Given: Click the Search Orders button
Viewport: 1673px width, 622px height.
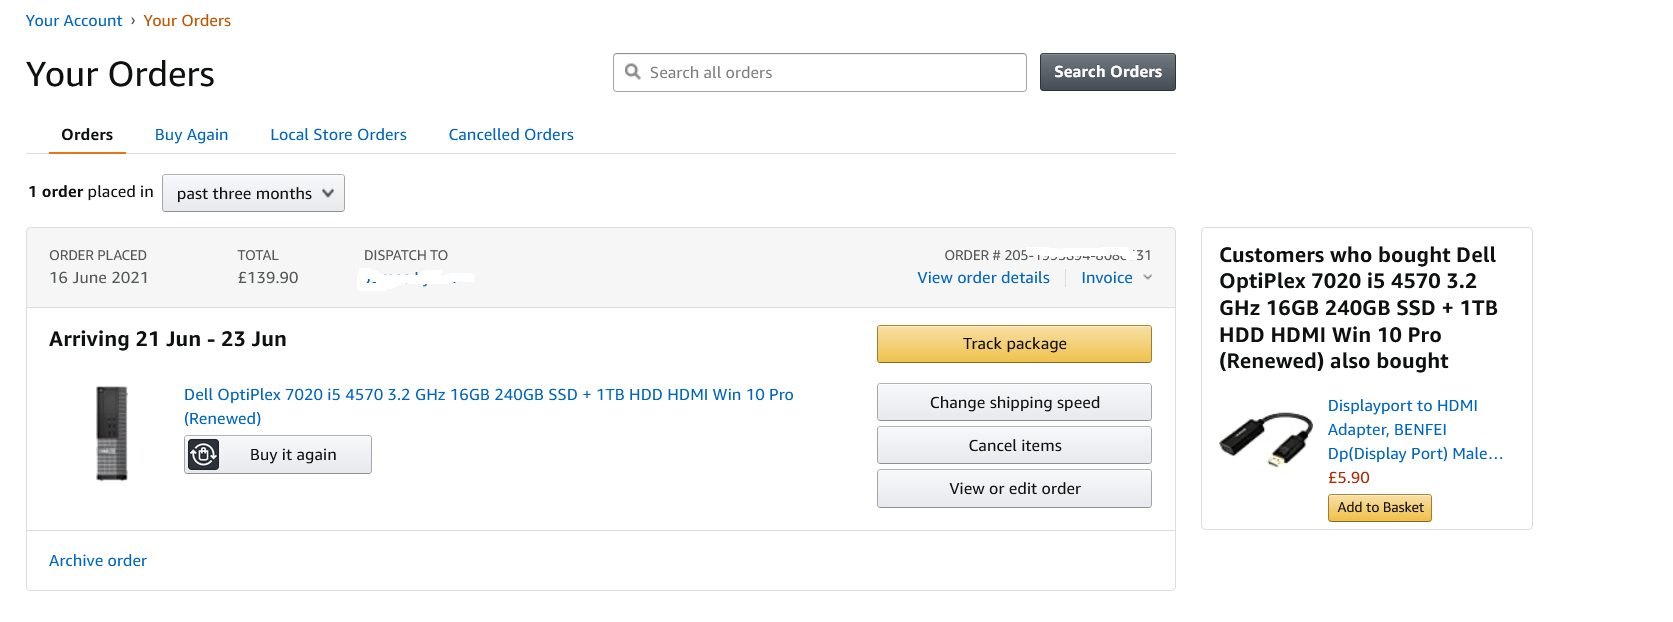Looking at the screenshot, I should 1108,72.
